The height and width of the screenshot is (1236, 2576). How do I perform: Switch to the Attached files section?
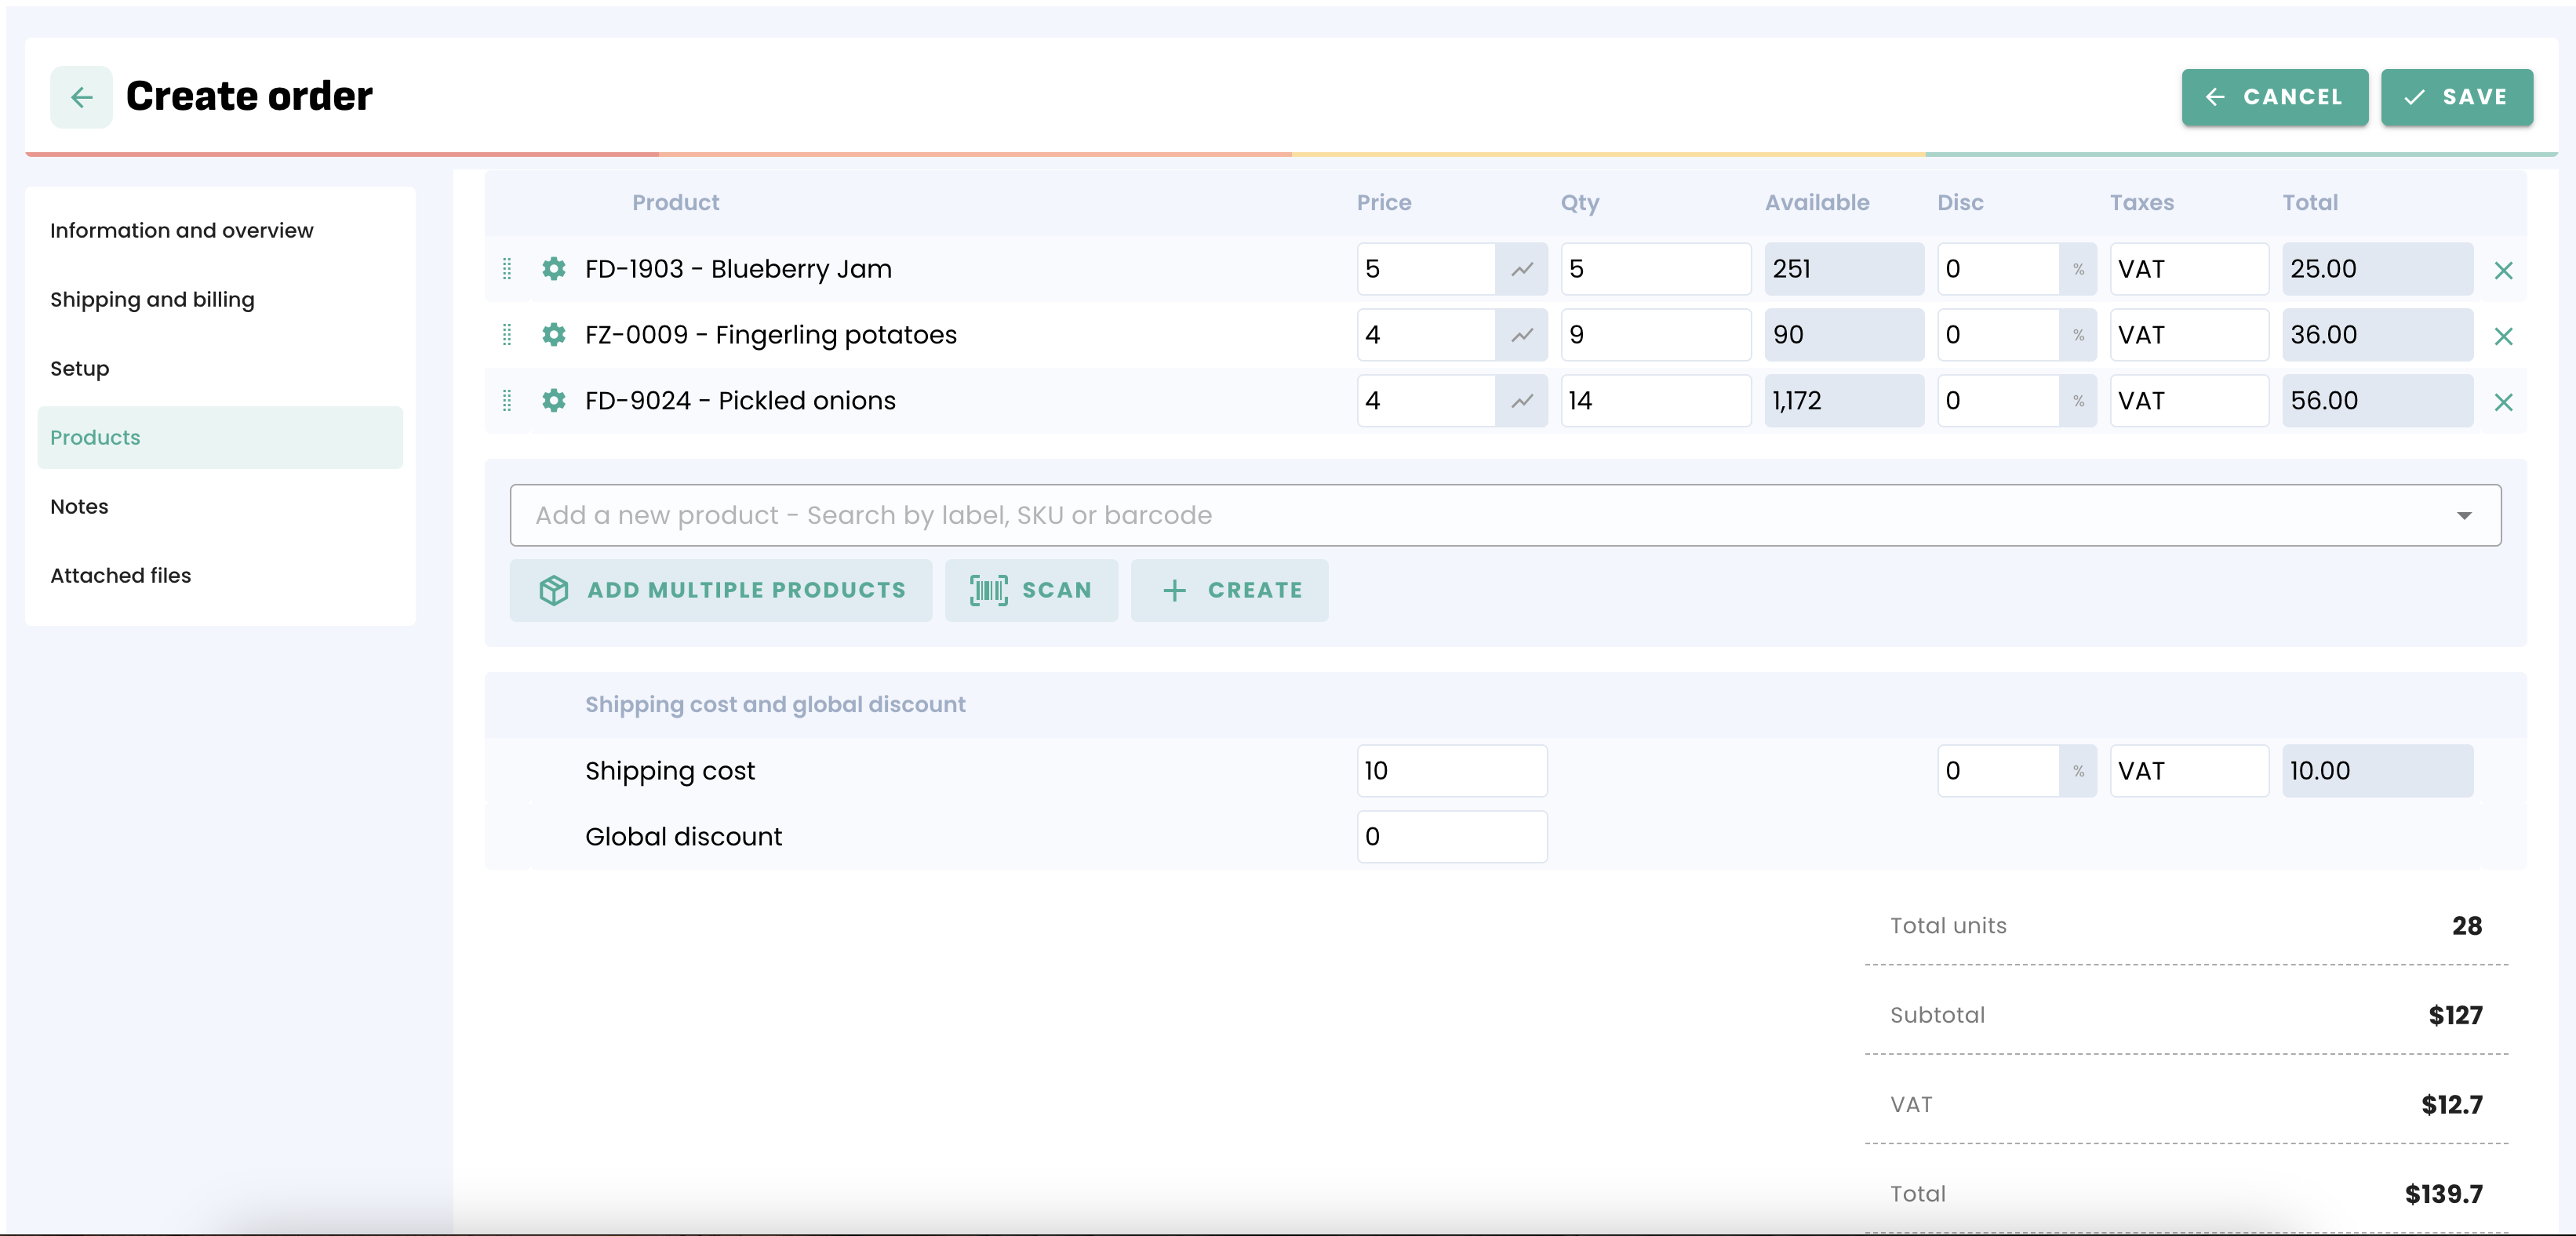[120, 575]
